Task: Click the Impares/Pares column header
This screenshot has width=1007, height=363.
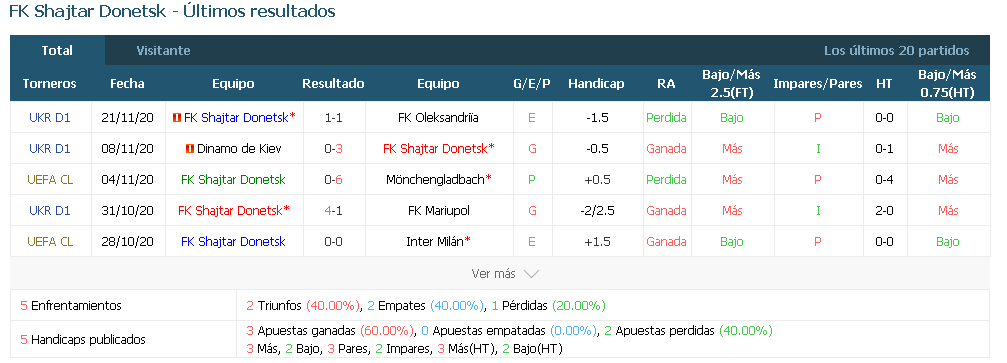Action: pyautogui.click(x=818, y=84)
